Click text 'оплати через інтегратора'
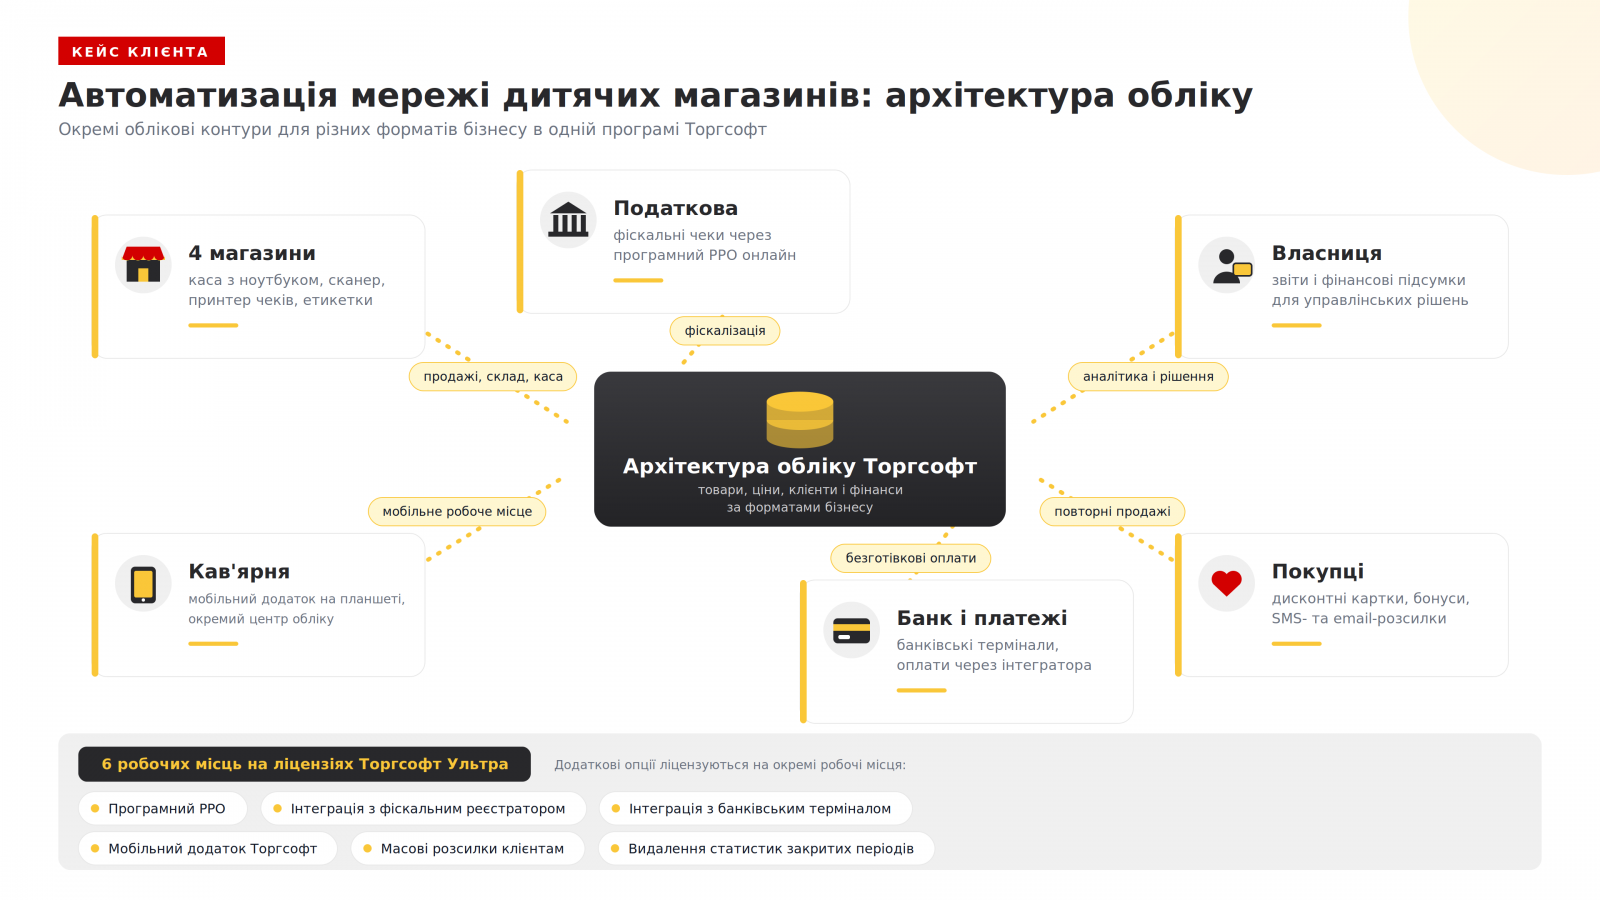Viewport: 1600px width, 900px height. pos(994,666)
